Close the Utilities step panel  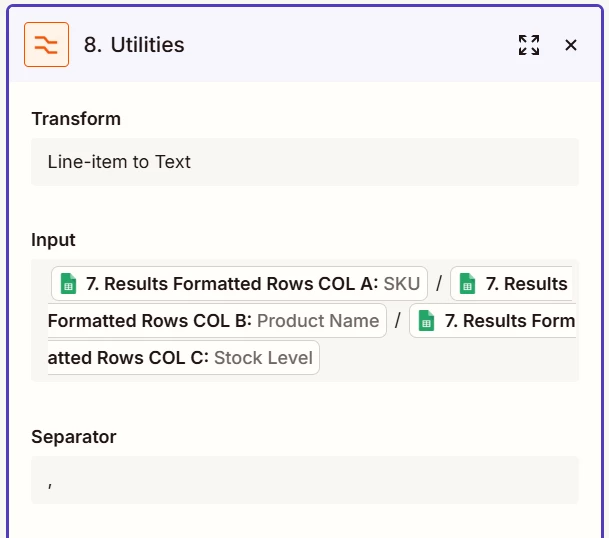pyautogui.click(x=571, y=45)
